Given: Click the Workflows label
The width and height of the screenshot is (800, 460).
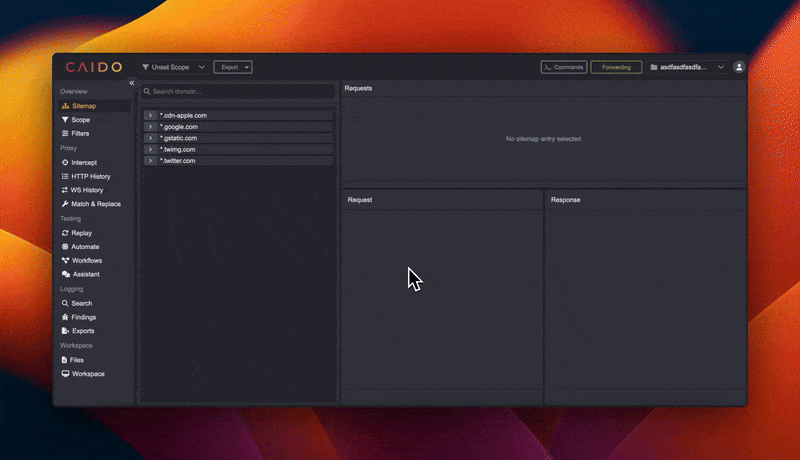Looking at the screenshot, I should pos(87,261).
